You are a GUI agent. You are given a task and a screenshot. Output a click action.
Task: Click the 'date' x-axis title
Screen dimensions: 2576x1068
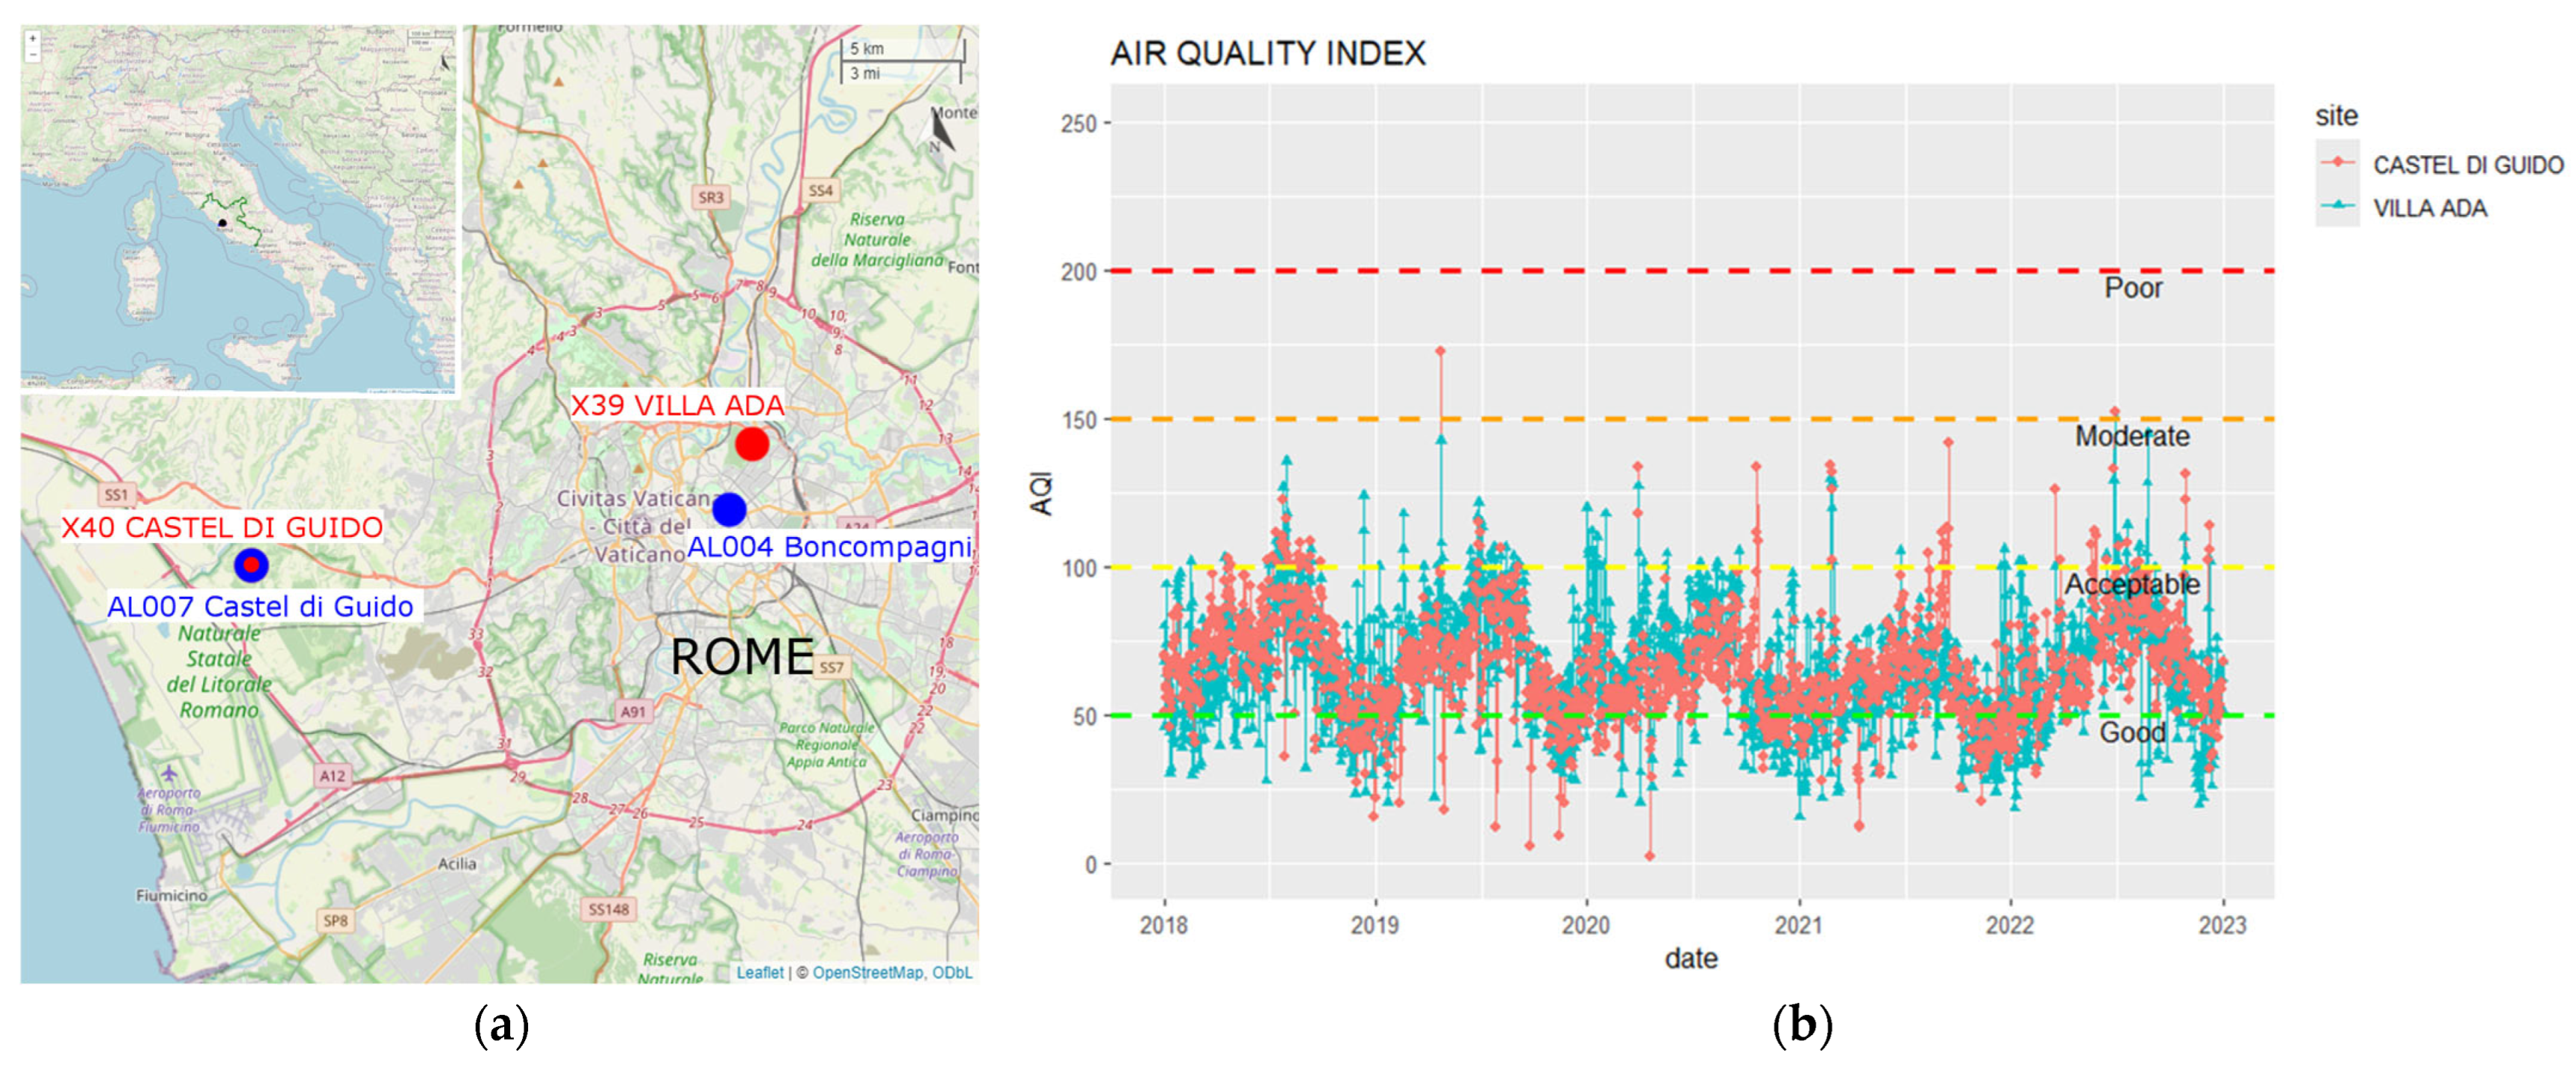pos(1691,958)
